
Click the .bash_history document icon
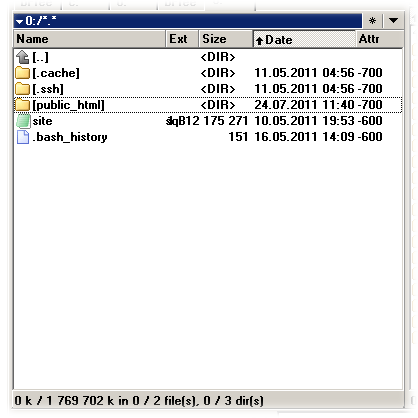[23, 137]
